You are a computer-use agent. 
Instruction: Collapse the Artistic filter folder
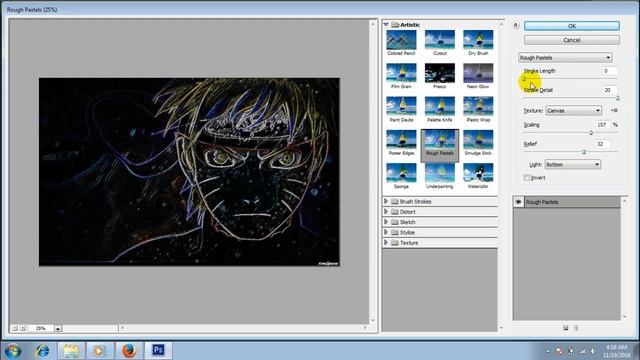386,25
